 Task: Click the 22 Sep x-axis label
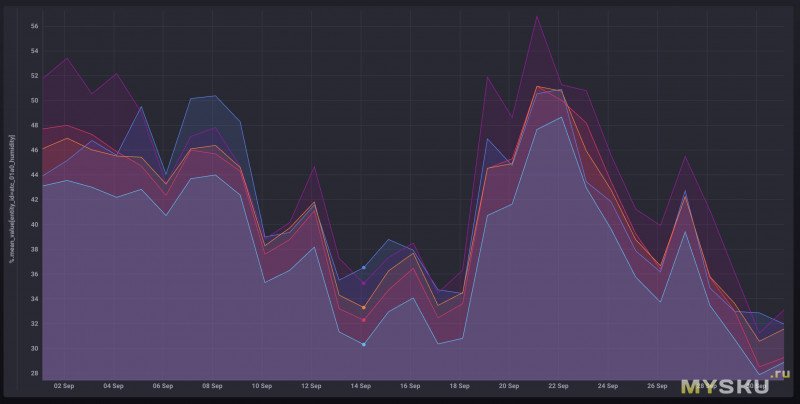559,385
